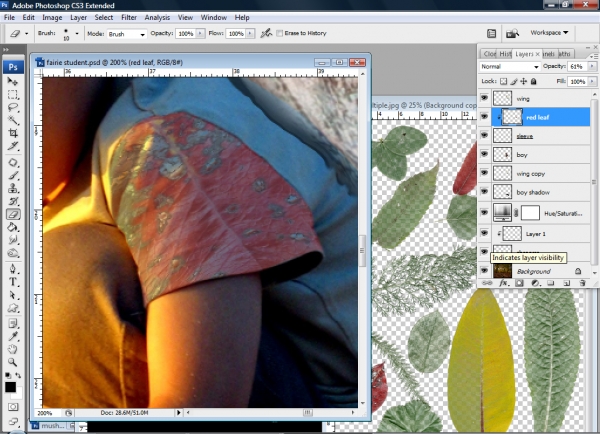Click the status bar arrow button
Viewport: 600px width, 434px height.
click(x=178, y=413)
